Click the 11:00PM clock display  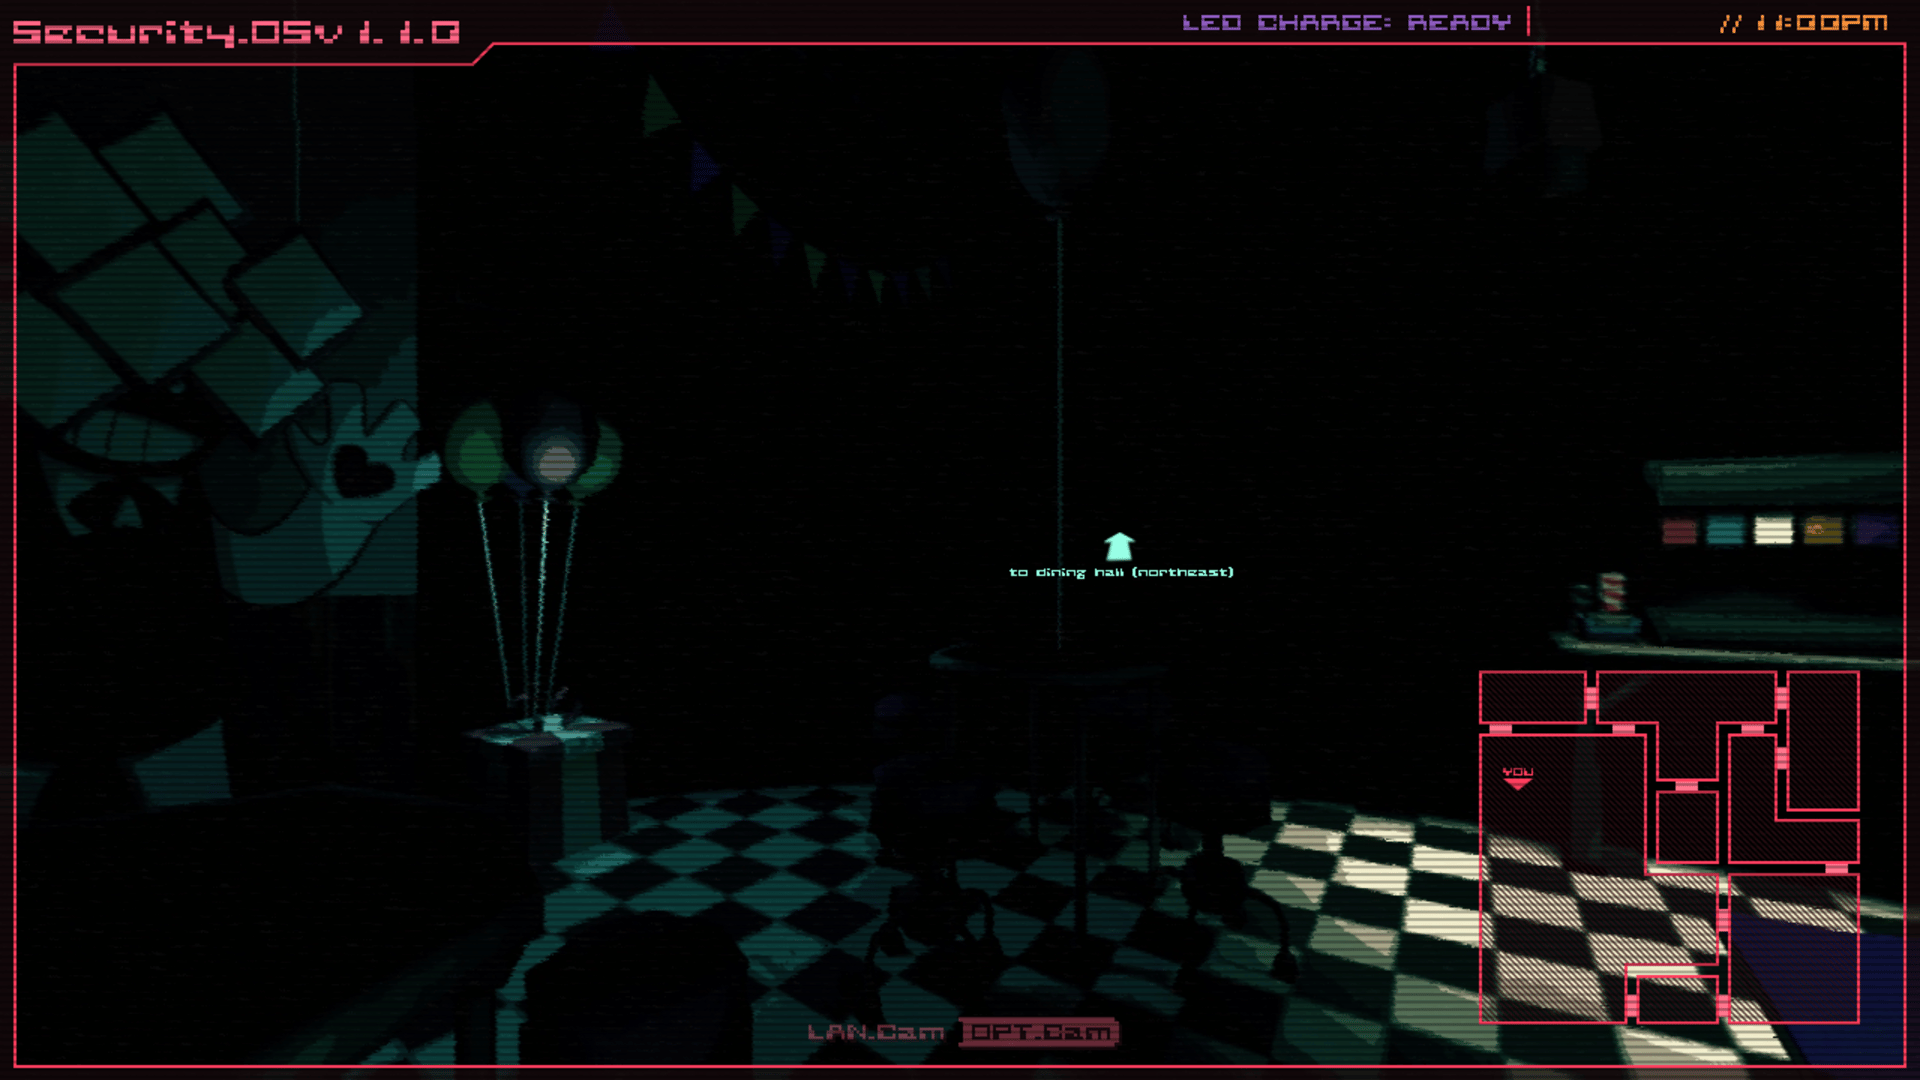click(x=1820, y=22)
